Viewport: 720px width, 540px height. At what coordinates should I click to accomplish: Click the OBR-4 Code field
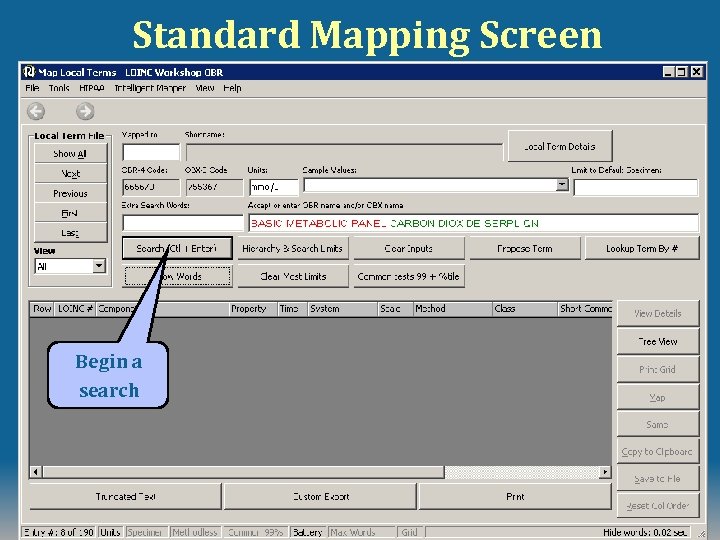click(x=151, y=187)
